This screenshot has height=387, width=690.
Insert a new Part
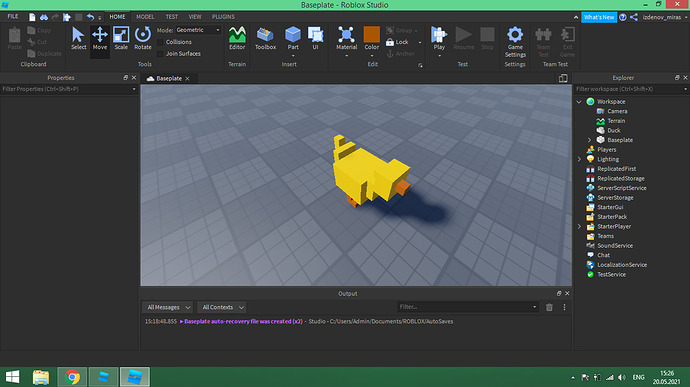pos(293,38)
